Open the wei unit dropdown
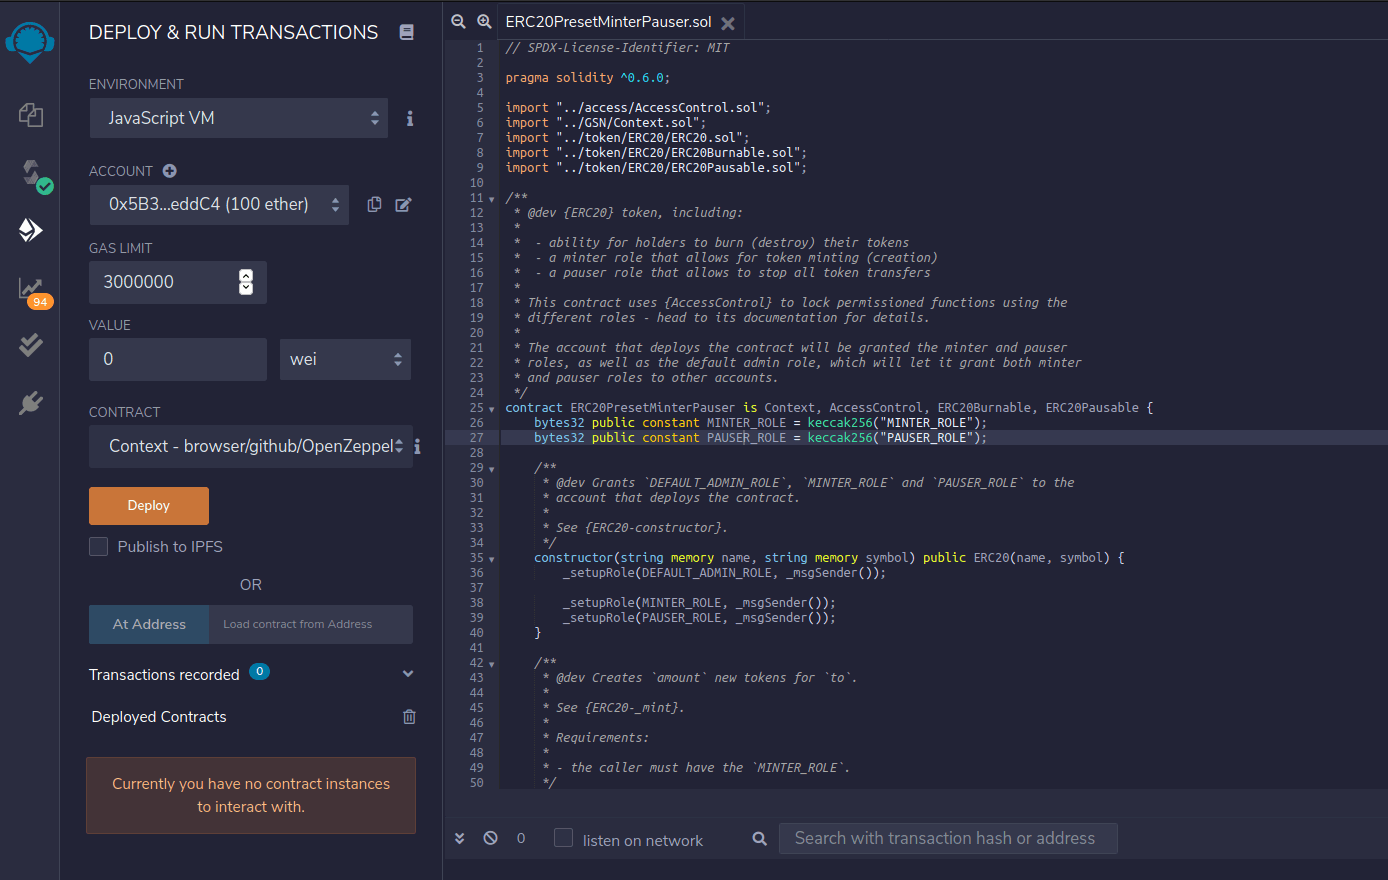 point(345,359)
